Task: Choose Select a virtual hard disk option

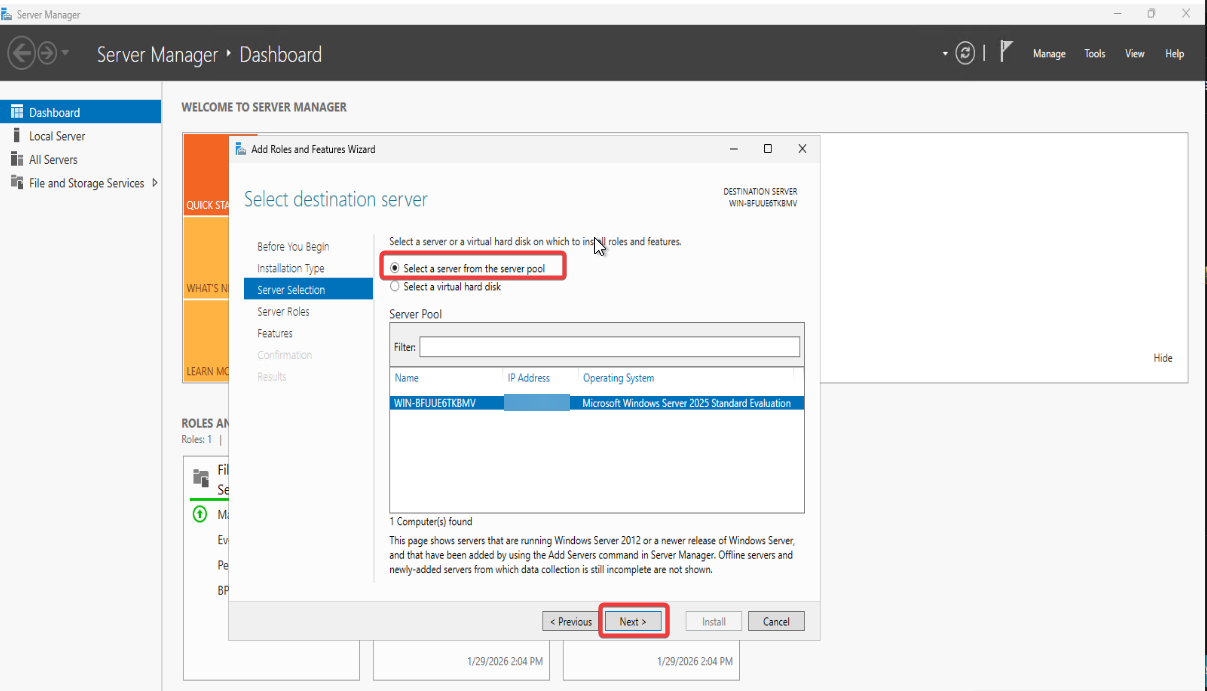Action: point(395,287)
